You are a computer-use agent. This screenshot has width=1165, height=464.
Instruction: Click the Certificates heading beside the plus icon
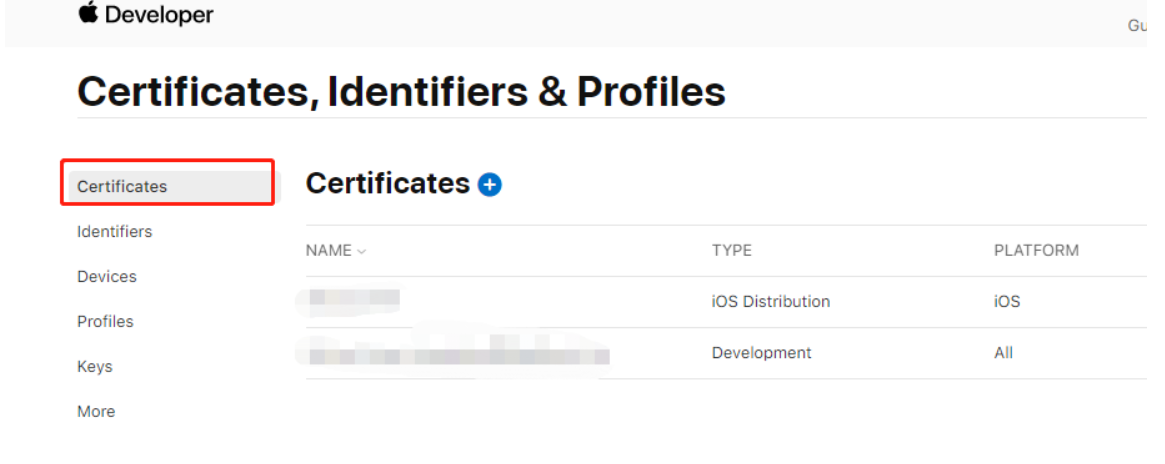[387, 183]
